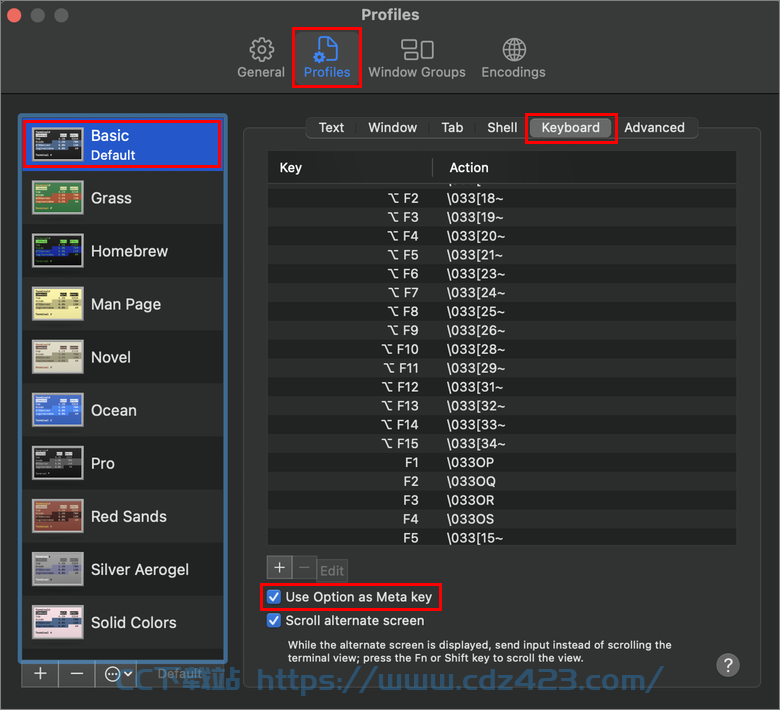
Task: Open the General preferences pane
Action: coord(261,58)
